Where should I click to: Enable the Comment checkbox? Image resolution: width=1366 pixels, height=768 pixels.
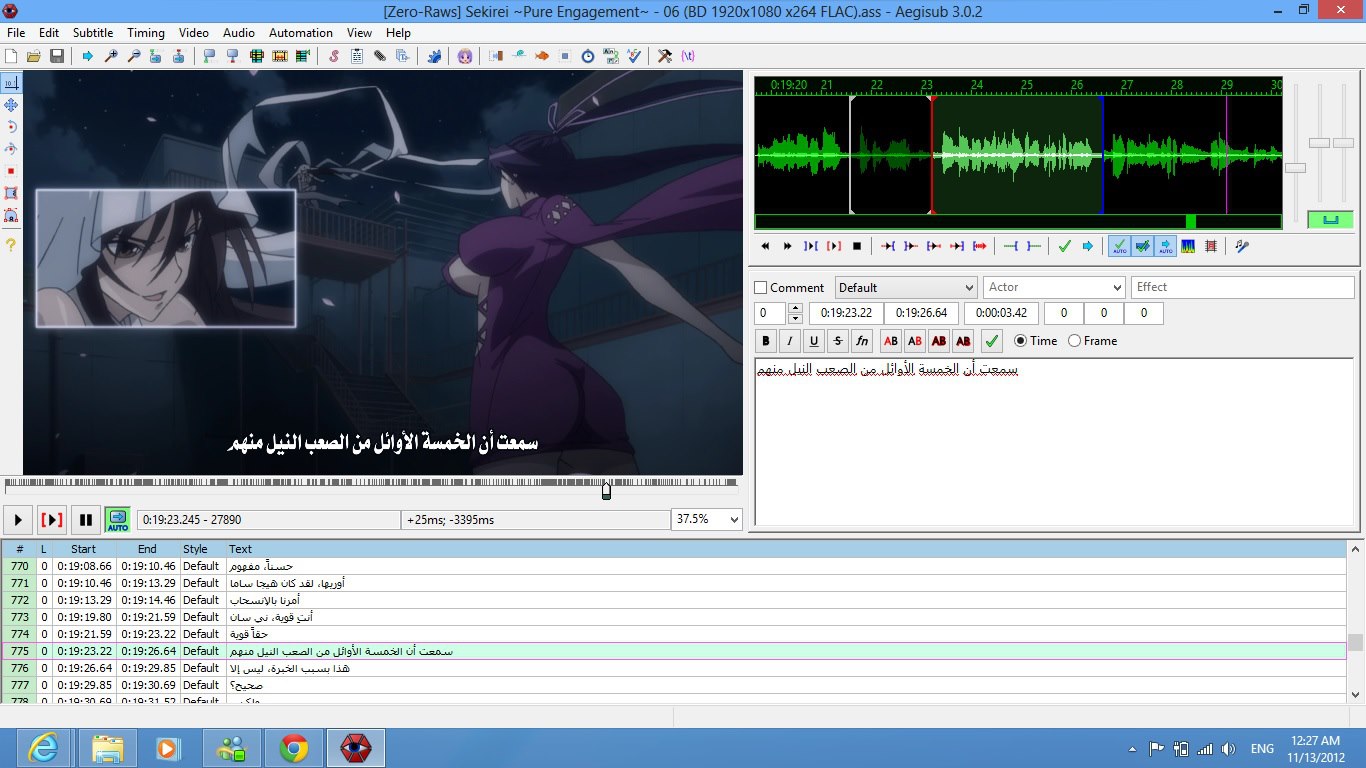pos(761,288)
